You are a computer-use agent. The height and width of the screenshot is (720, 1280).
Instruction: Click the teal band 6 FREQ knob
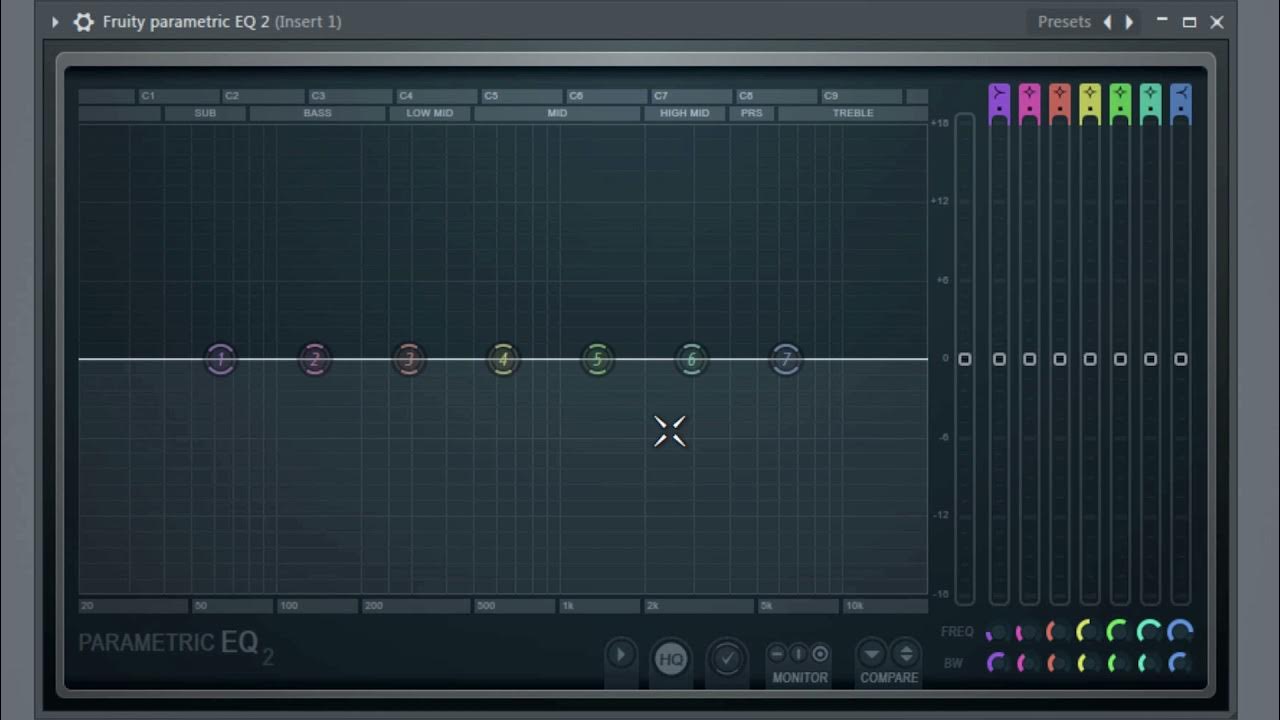pyautogui.click(x=1150, y=633)
